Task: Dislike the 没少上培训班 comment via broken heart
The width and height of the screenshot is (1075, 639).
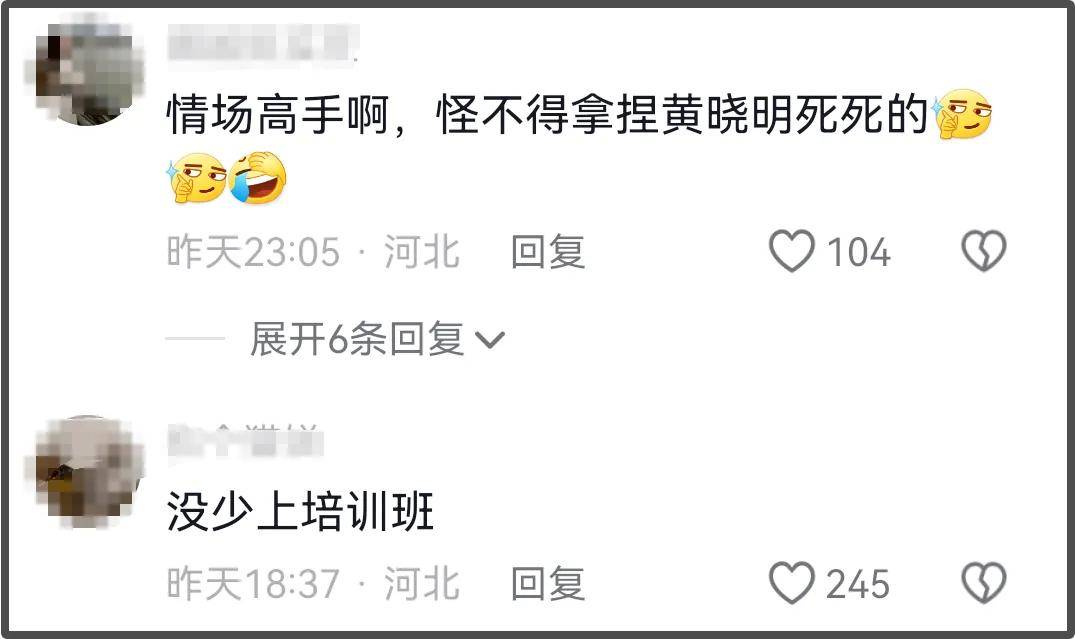Action: point(984,583)
